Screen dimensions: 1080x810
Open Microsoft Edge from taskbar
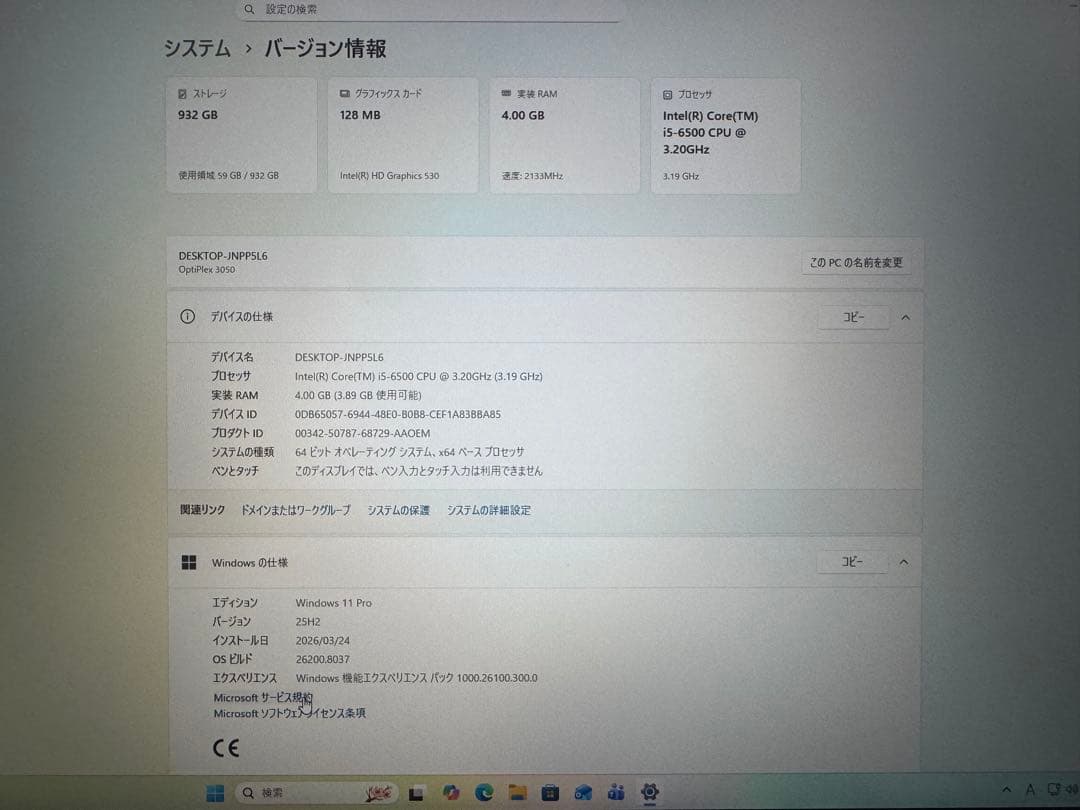coord(484,793)
